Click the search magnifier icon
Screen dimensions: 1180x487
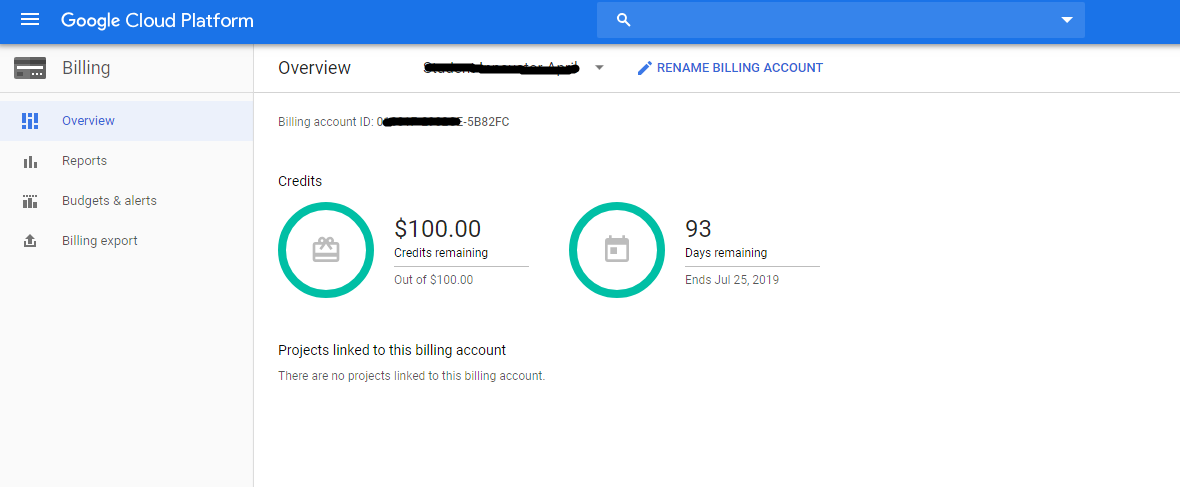click(x=623, y=20)
